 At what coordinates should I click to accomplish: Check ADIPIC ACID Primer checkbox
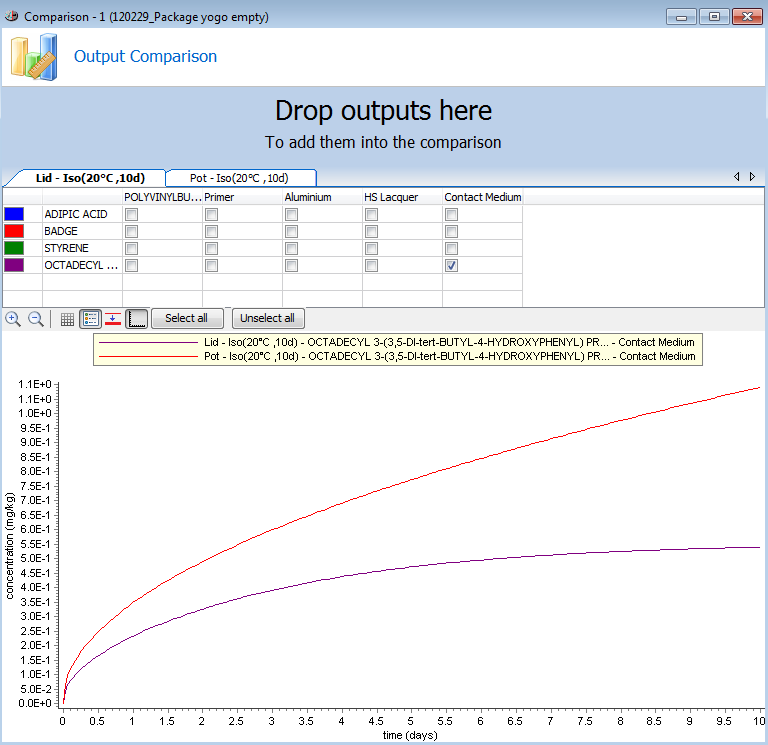click(211, 214)
